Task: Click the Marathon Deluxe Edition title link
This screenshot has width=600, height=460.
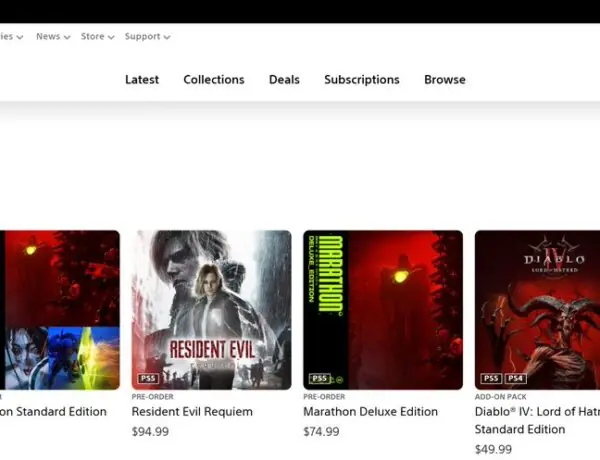Action: (x=370, y=412)
